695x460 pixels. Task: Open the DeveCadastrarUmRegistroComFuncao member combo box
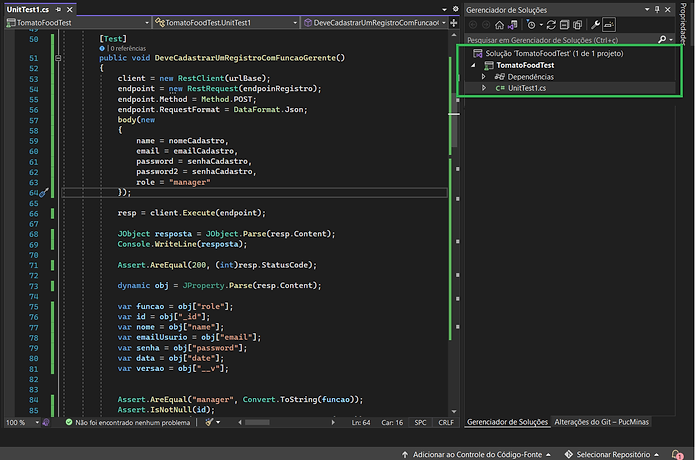(375, 23)
